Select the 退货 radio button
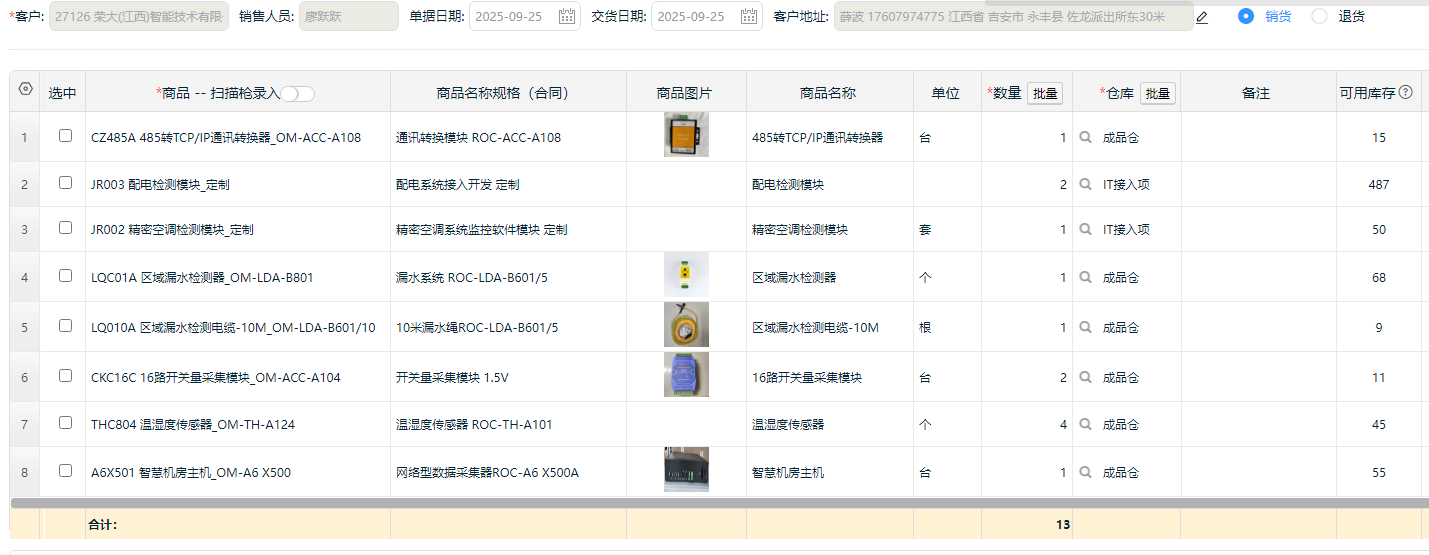 1319,16
